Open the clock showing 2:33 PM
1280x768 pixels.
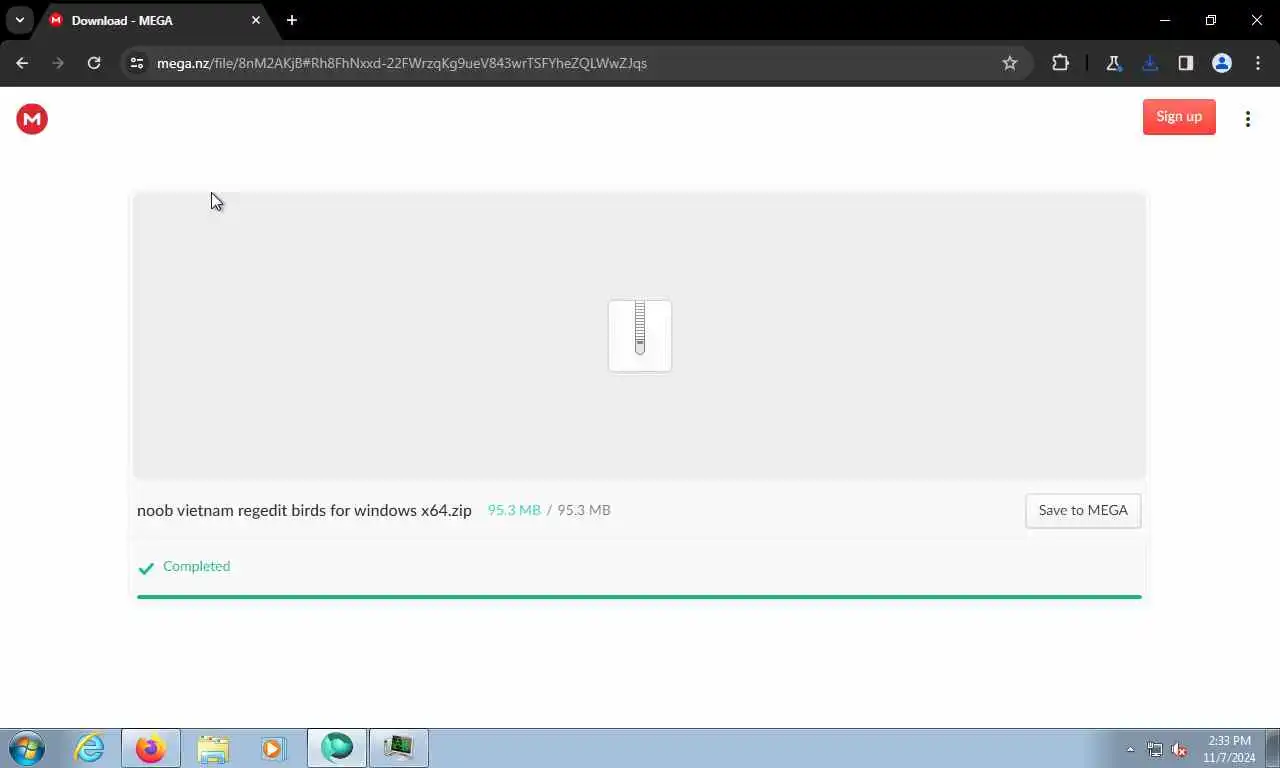point(1229,749)
